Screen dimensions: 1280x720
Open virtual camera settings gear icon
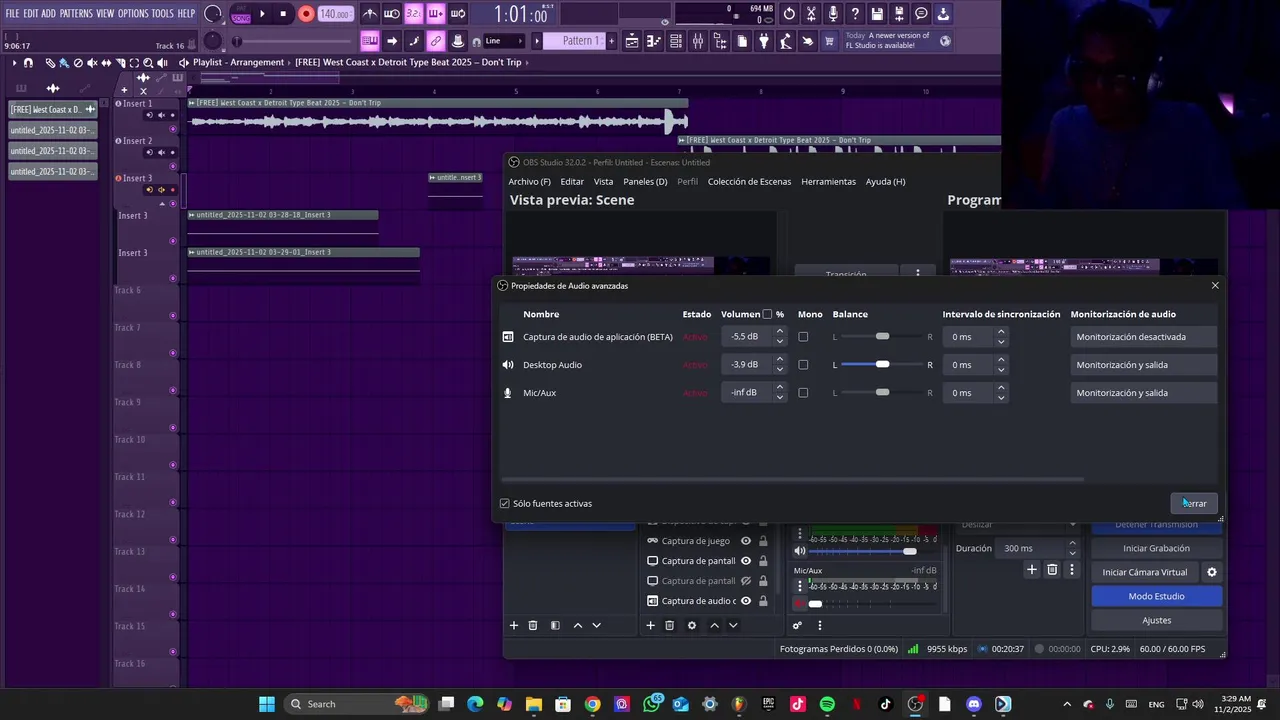point(1212,572)
